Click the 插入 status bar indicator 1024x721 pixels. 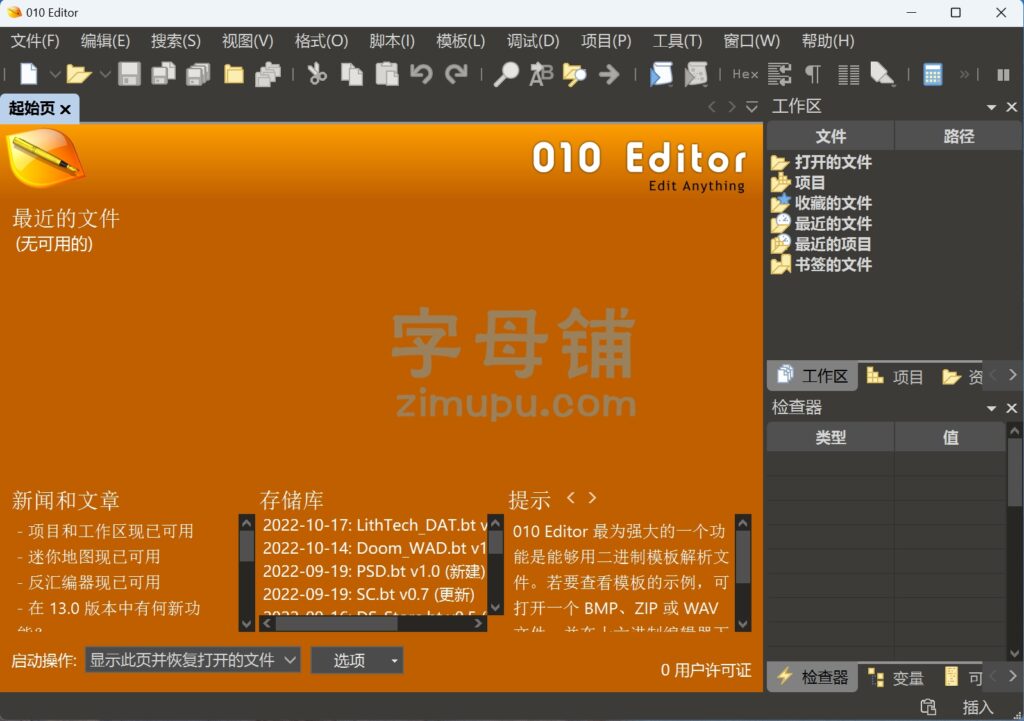[978, 707]
